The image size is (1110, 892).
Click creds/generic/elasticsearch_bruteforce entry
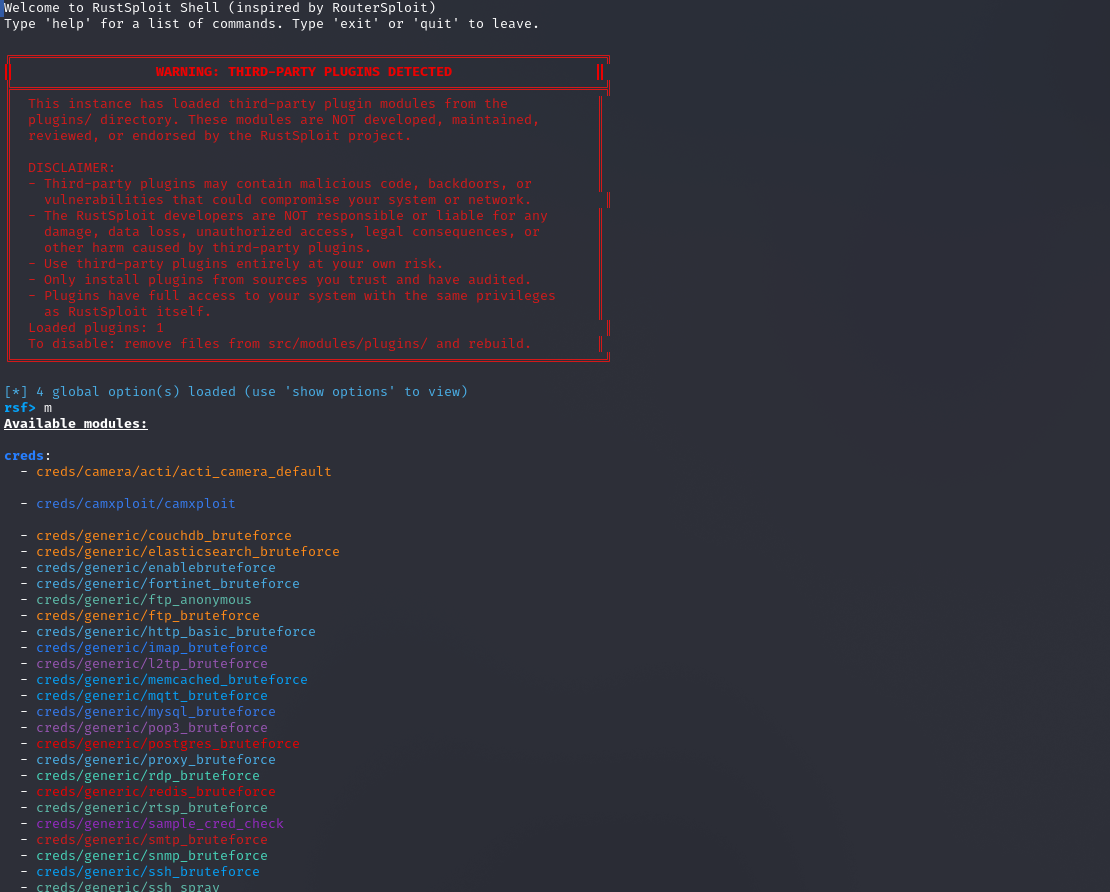188,551
